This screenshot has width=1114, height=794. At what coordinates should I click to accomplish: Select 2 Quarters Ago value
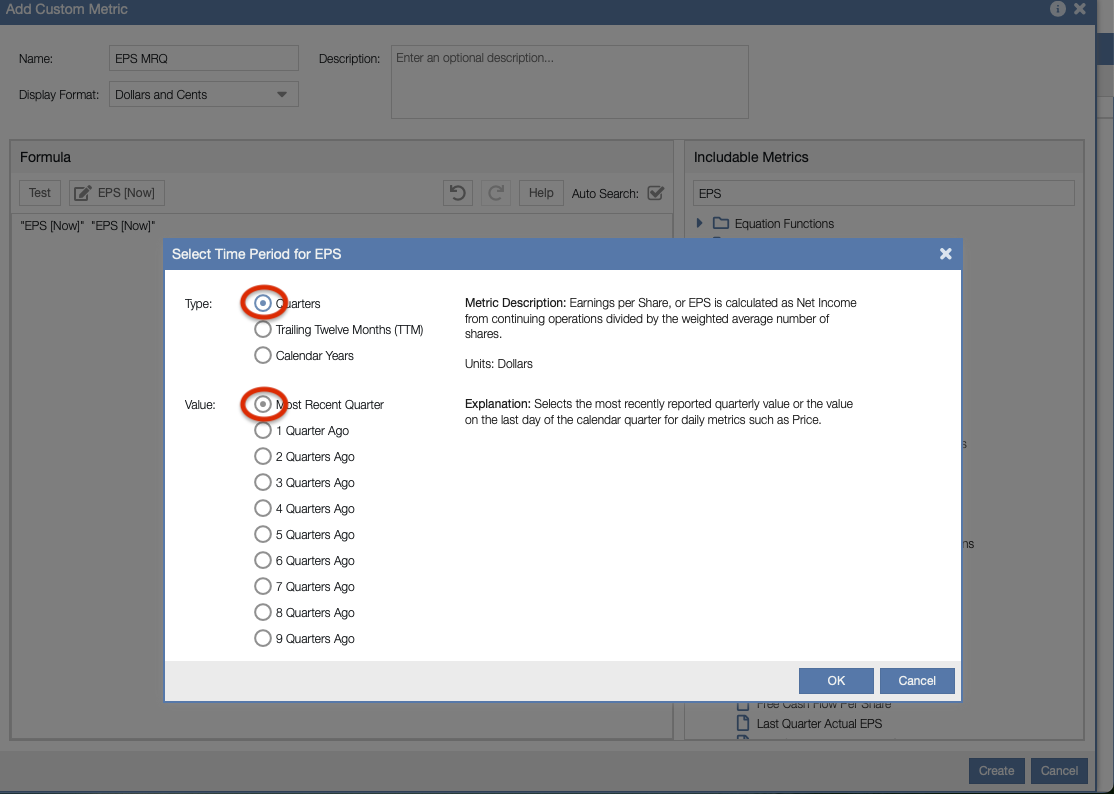click(x=263, y=456)
